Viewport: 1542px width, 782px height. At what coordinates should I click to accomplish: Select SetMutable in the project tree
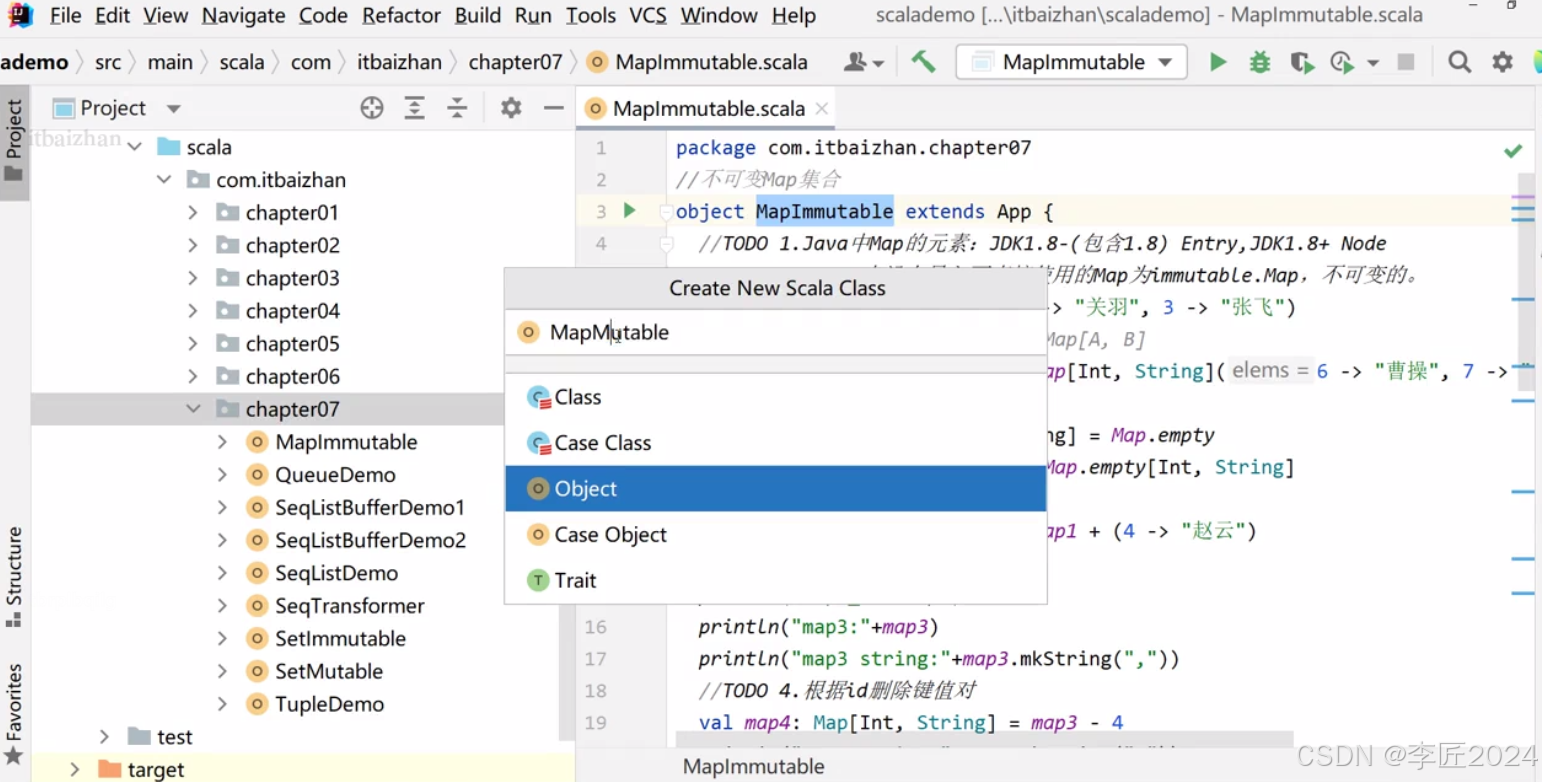(x=329, y=671)
